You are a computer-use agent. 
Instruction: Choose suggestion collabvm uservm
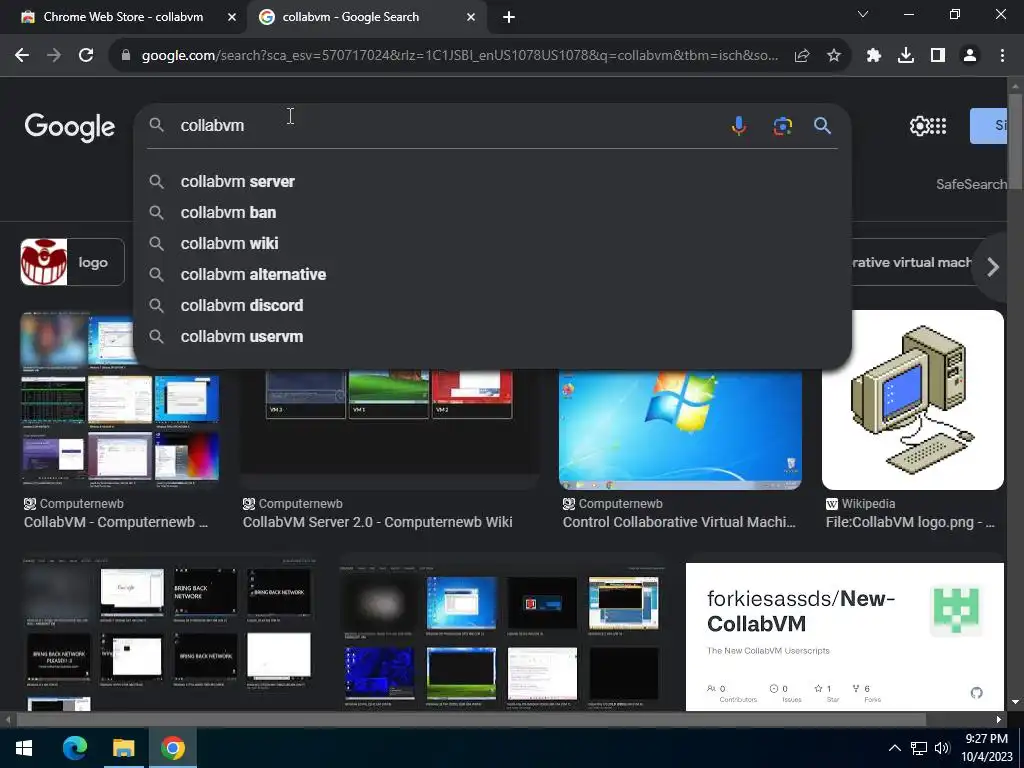tap(492, 336)
